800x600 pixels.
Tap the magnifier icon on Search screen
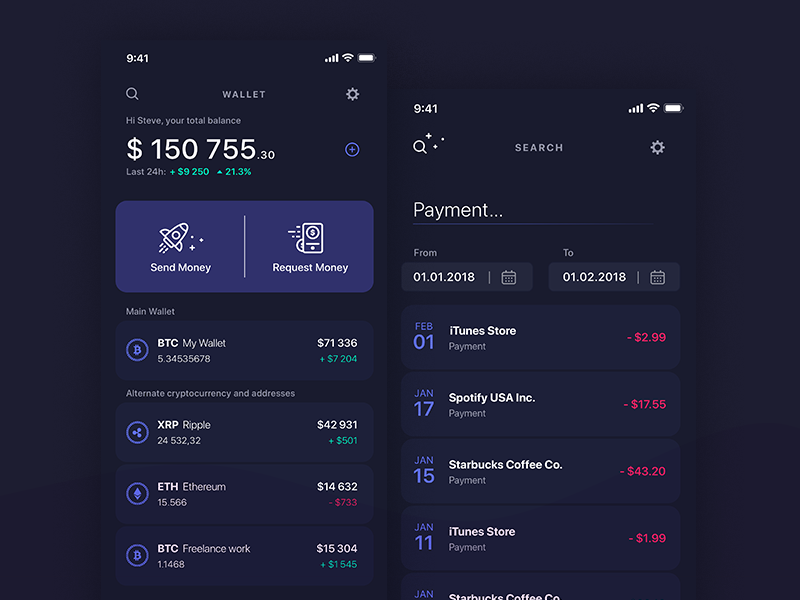click(420, 147)
